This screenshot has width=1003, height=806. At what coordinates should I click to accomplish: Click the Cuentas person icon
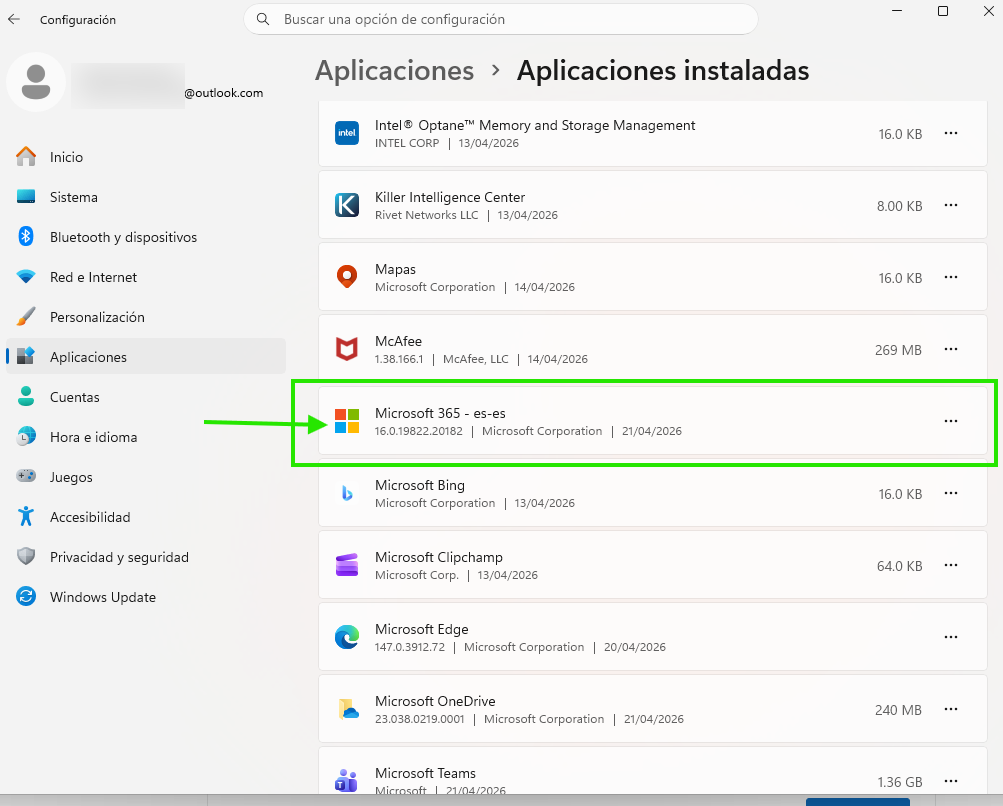click(26, 397)
